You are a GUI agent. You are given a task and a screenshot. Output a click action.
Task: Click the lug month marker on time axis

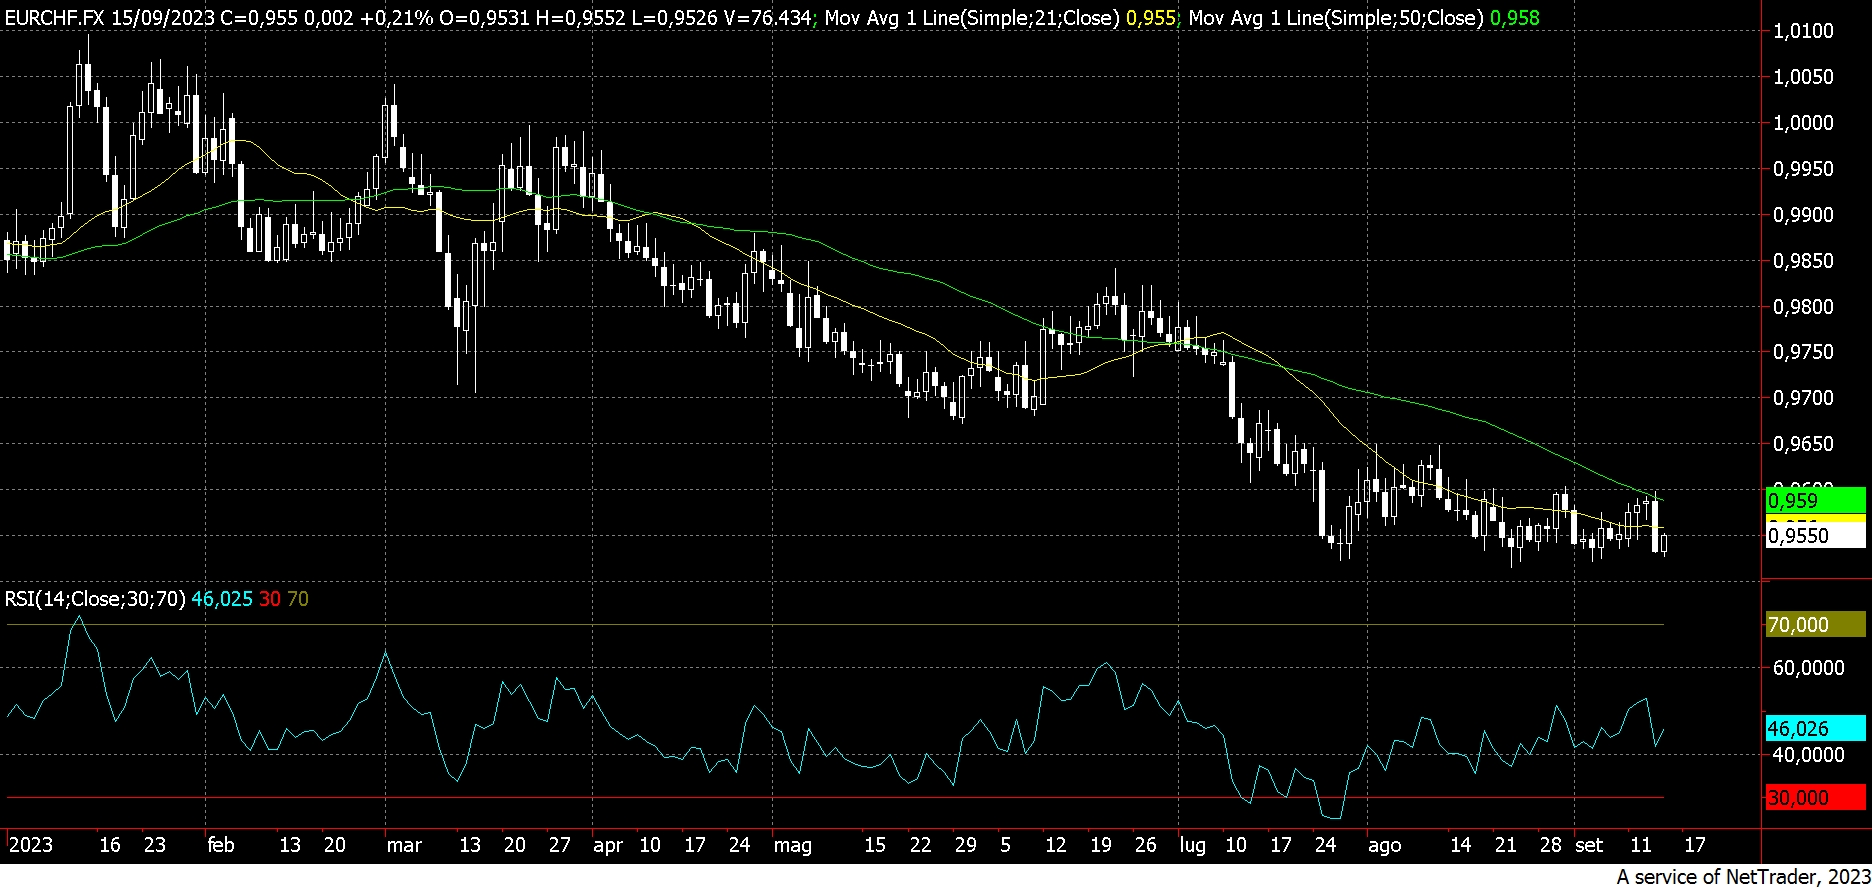(1192, 845)
